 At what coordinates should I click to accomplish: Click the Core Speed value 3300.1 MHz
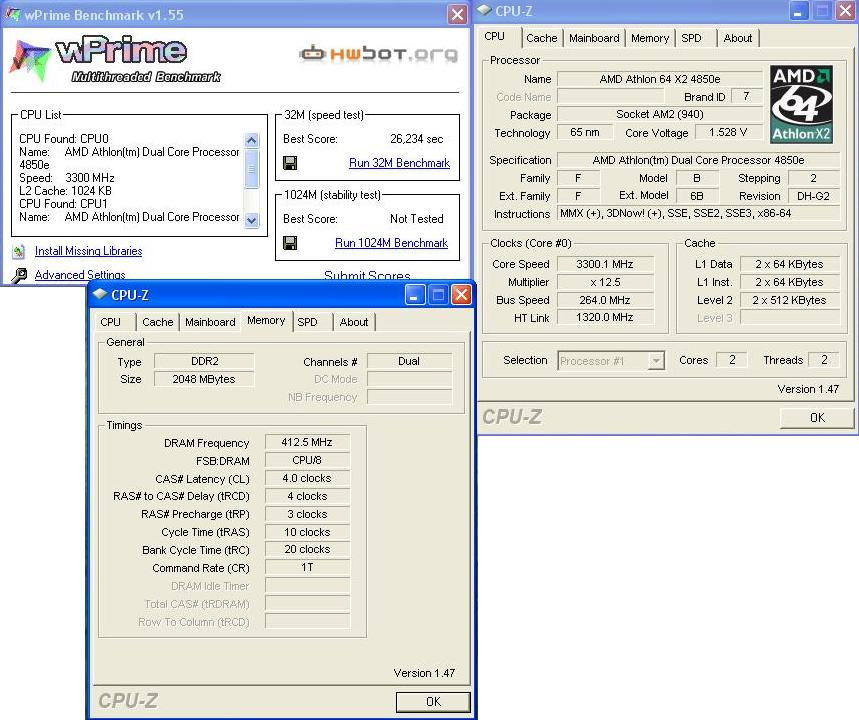click(605, 264)
